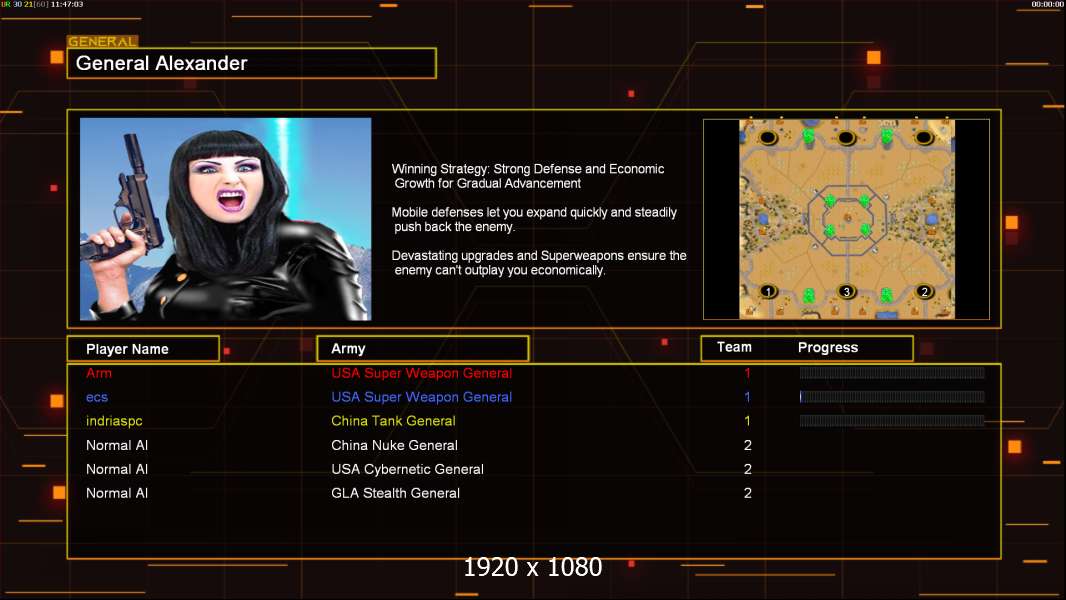1066x600 pixels.
Task: Click China Tank General army text
Action: point(393,421)
